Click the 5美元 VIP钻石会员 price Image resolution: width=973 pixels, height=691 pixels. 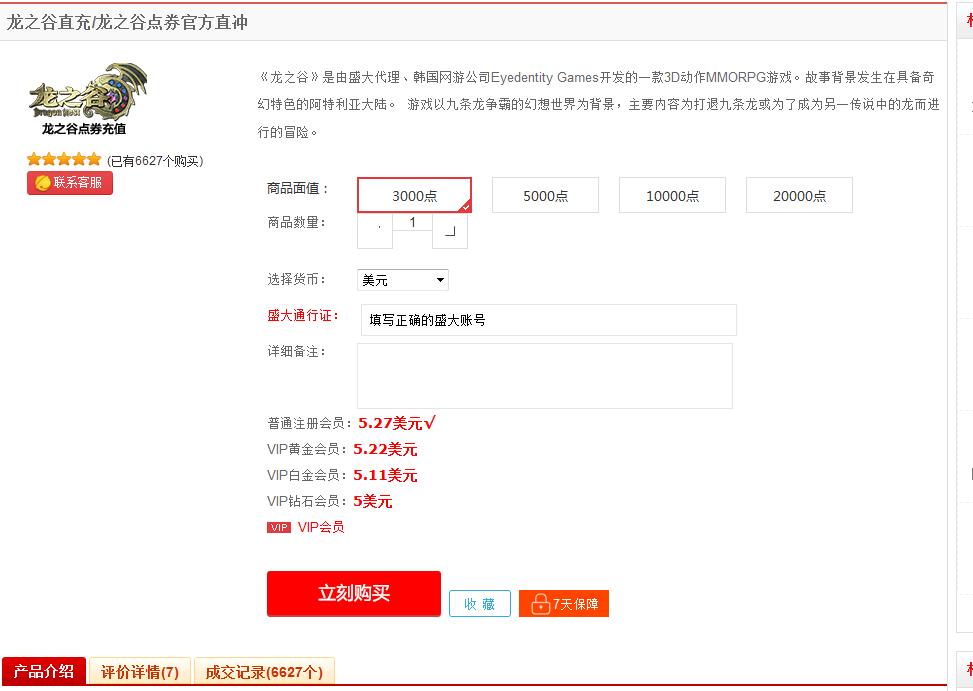[x=373, y=501]
